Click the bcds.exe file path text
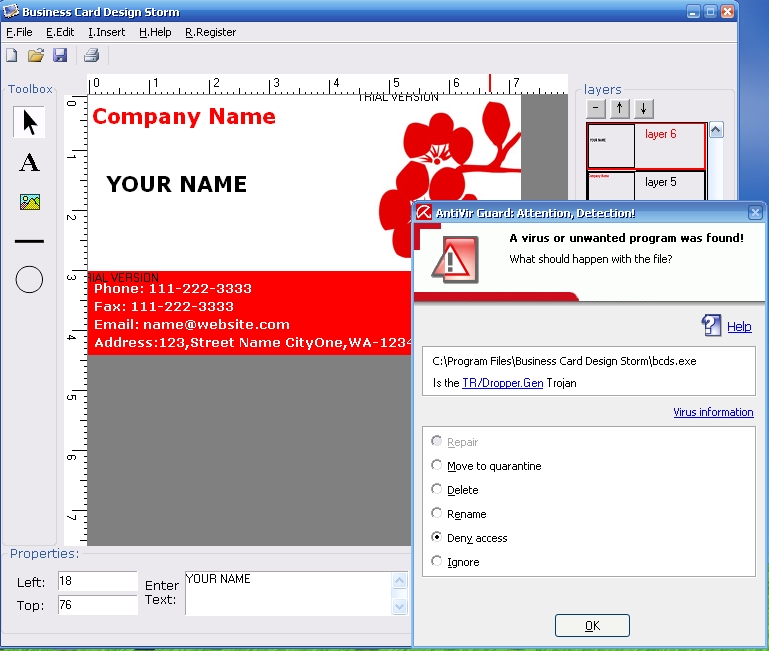This screenshot has height=651, width=769. coord(564,361)
